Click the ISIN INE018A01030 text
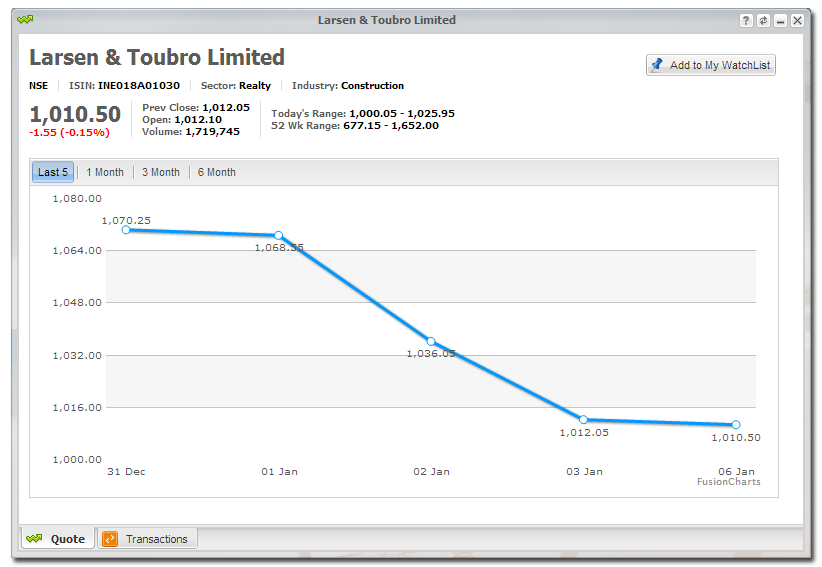Viewport: 822px width, 567px height. (x=124, y=85)
